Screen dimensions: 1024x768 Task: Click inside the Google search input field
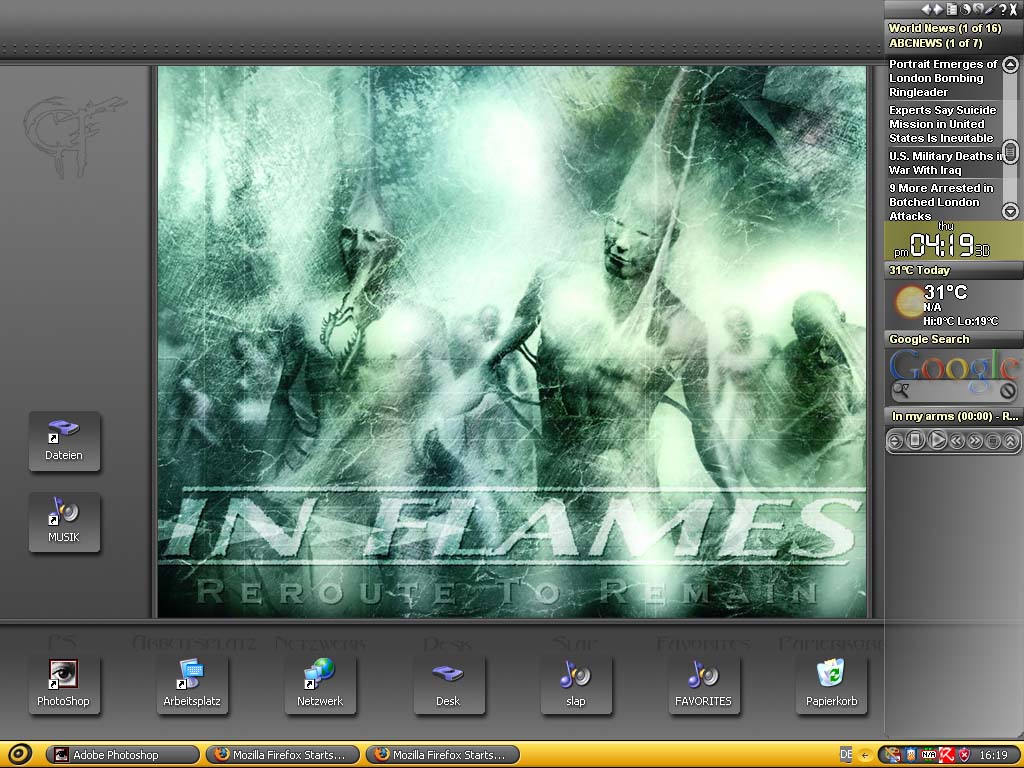click(955, 391)
